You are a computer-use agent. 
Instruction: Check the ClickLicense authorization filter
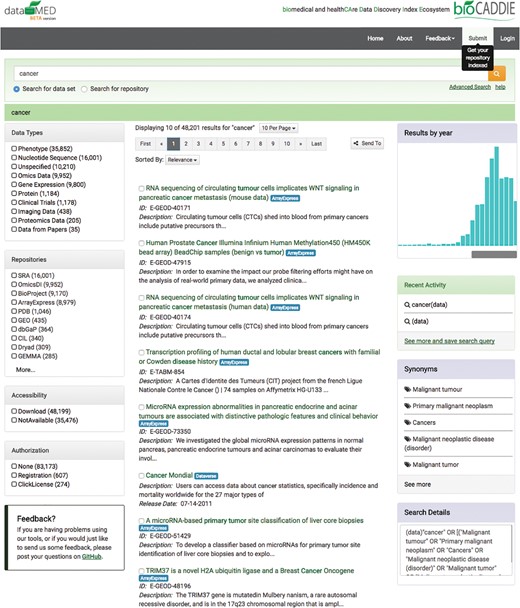pyautogui.click(x=14, y=484)
